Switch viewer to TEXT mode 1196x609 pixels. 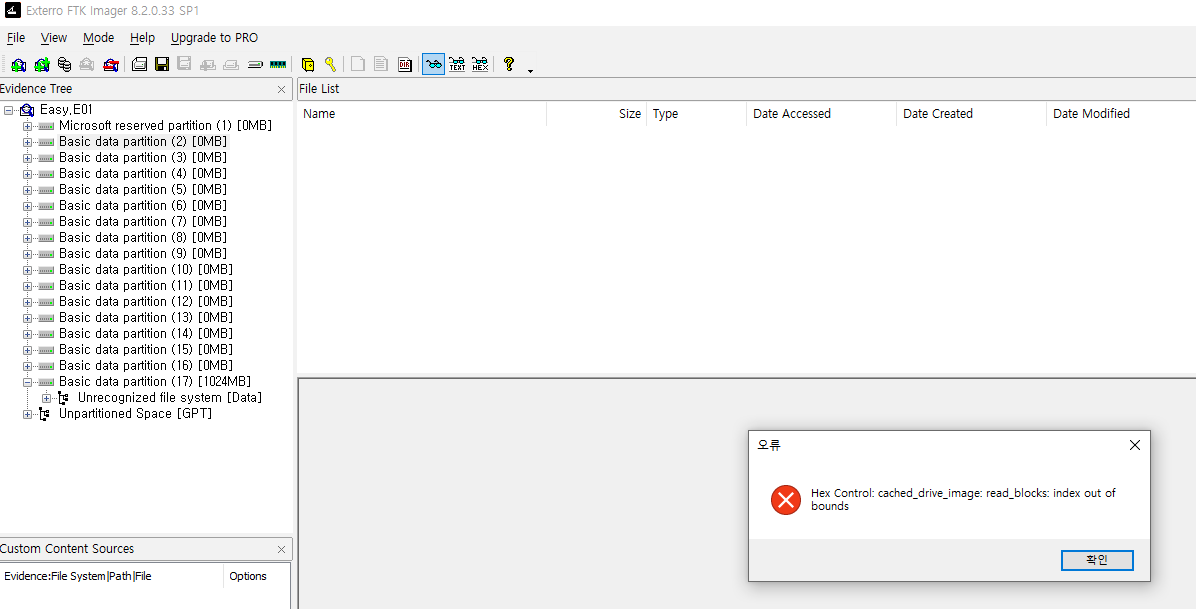457,65
